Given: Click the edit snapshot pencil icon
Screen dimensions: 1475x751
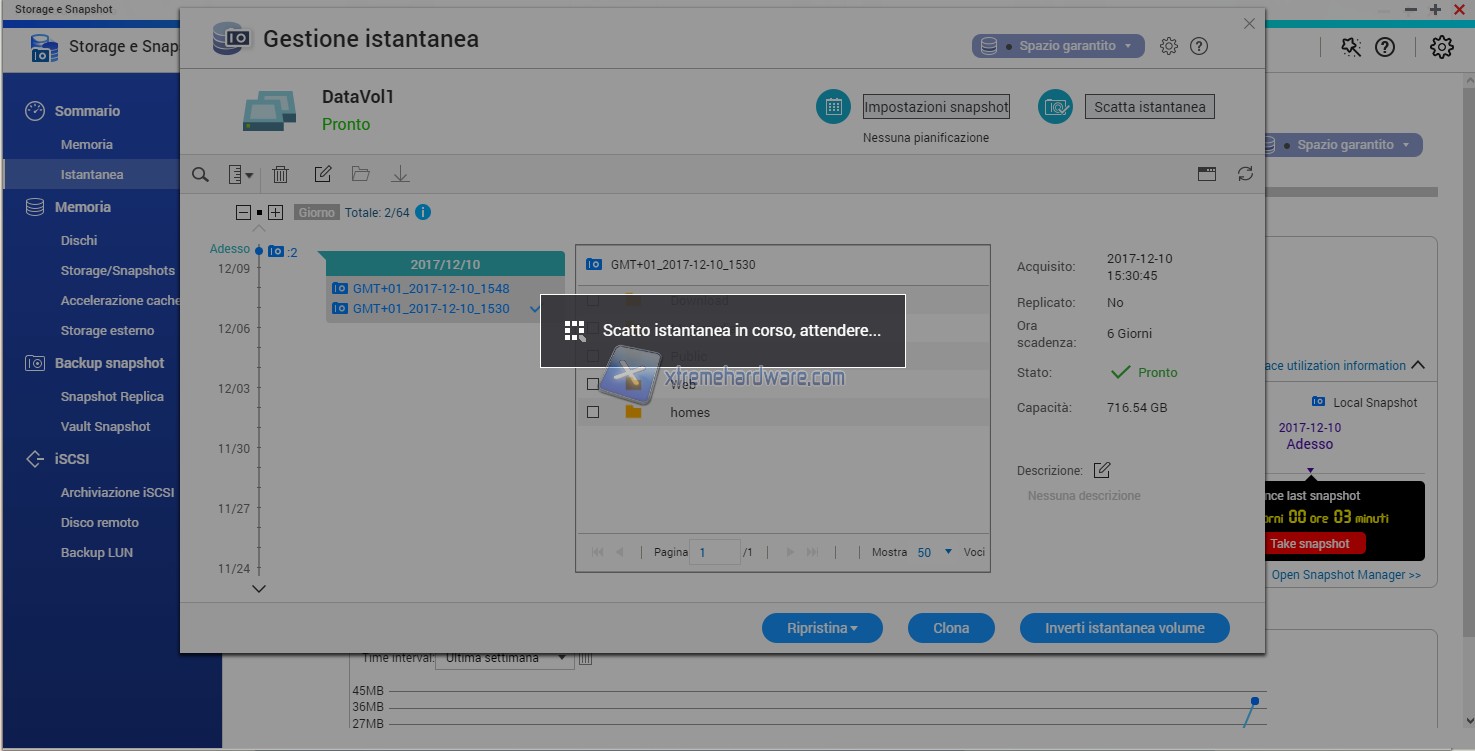Looking at the screenshot, I should click(x=322, y=175).
